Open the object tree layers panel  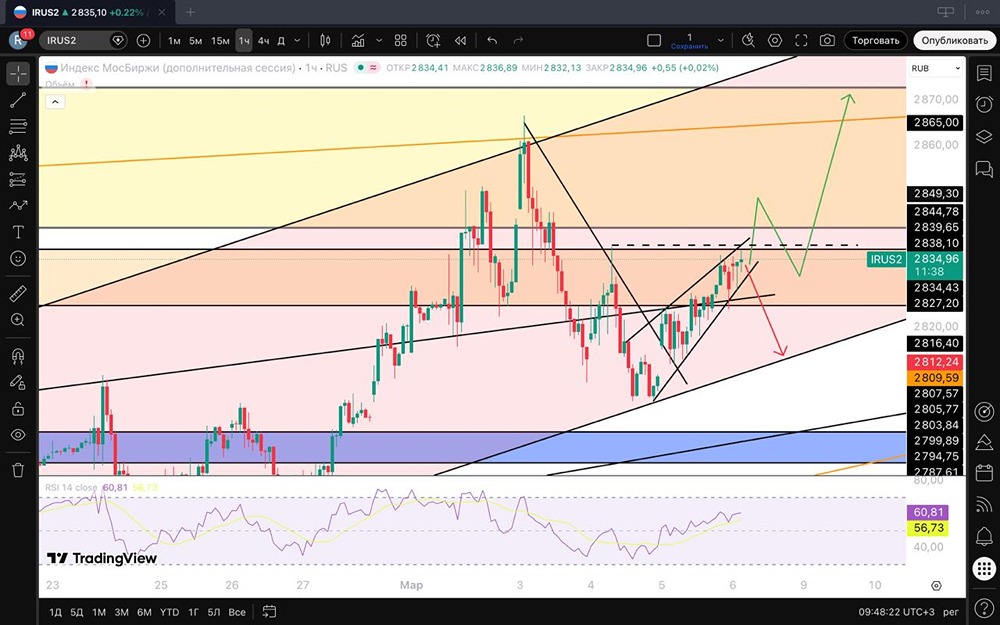pos(983,136)
